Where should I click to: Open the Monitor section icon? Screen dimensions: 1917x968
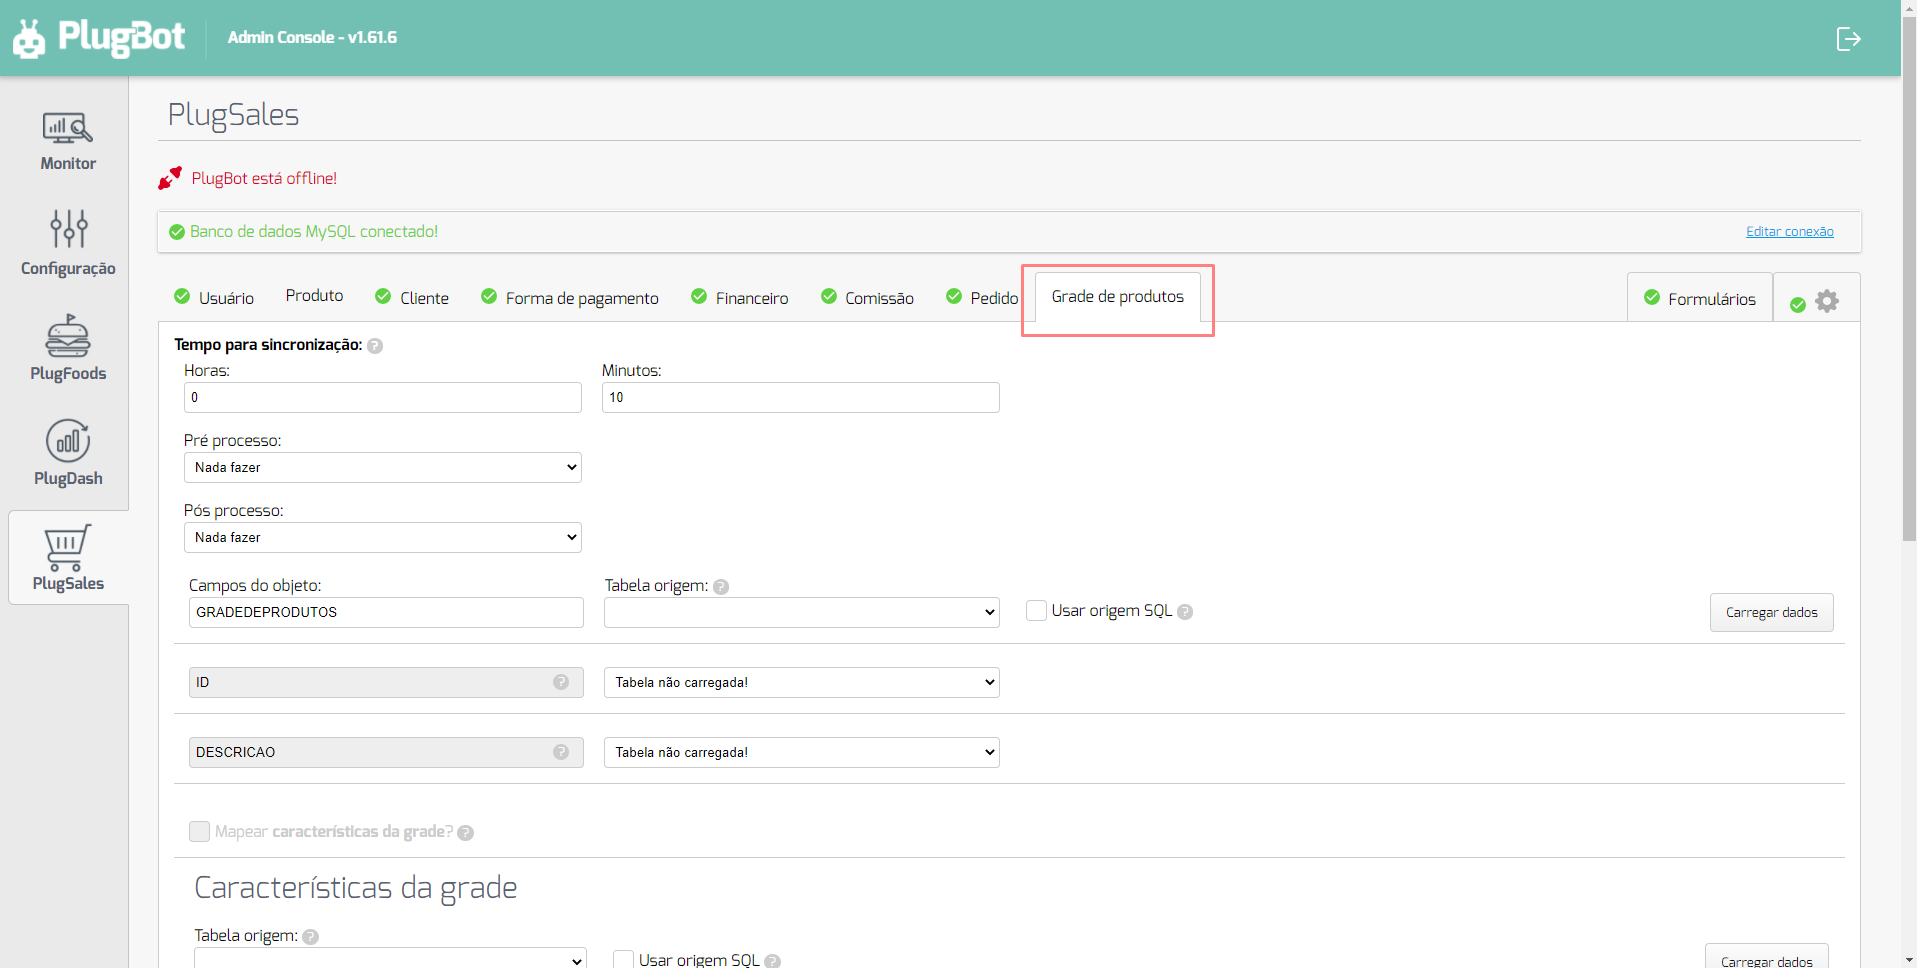click(68, 129)
